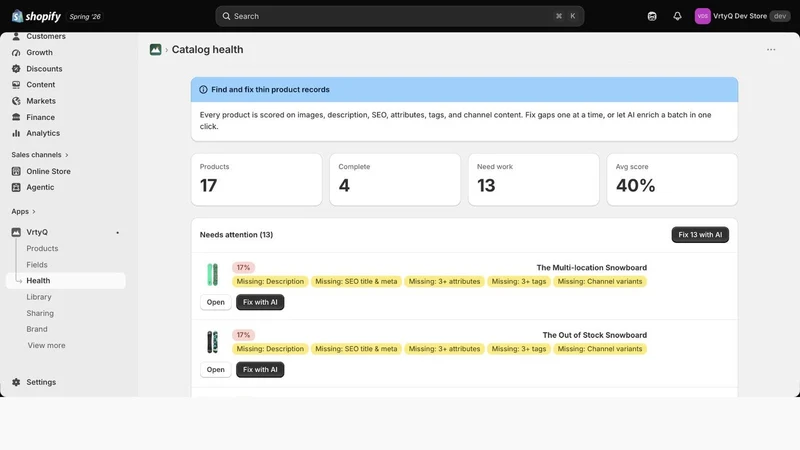Fix The Multi-location Snowboard with AI

[260, 302]
